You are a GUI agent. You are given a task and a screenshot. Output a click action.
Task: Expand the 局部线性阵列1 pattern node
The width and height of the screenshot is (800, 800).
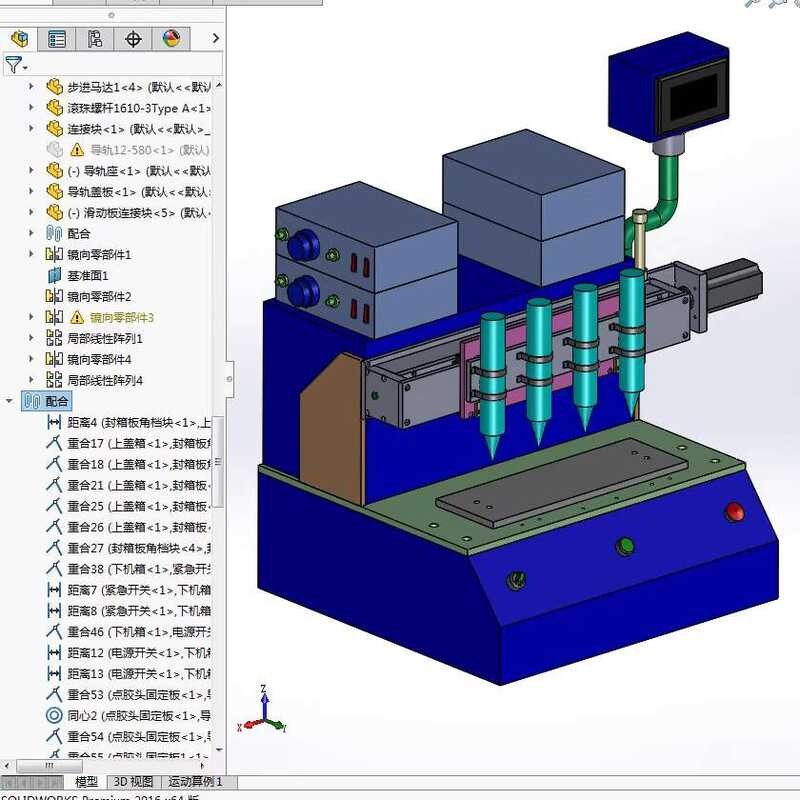tap(31, 338)
